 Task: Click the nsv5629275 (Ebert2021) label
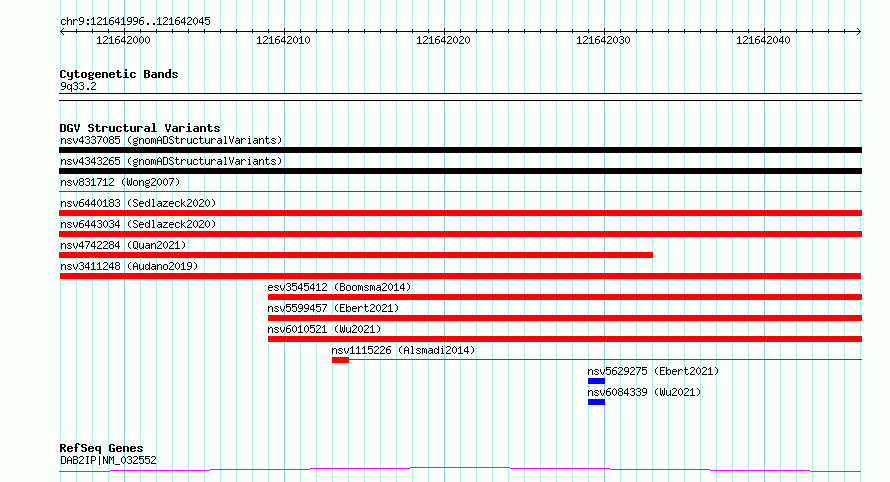[x=653, y=371]
